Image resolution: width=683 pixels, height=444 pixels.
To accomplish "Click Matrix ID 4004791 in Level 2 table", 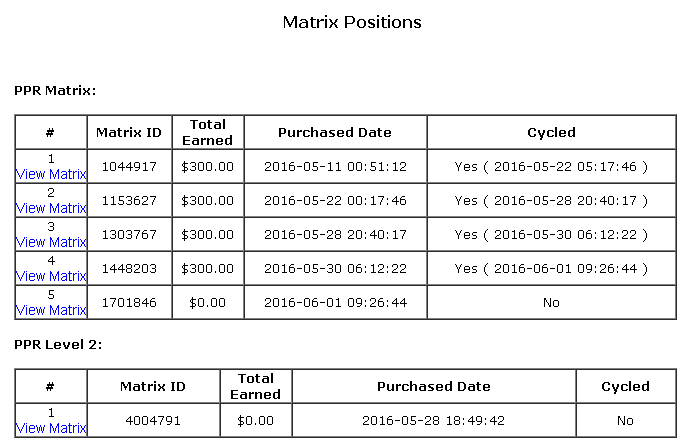I will click(x=153, y=421).
